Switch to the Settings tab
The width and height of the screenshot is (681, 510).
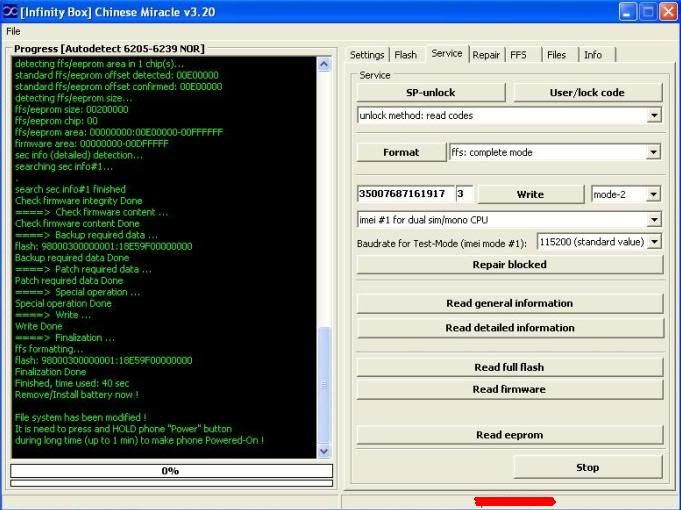coord(367,55)
